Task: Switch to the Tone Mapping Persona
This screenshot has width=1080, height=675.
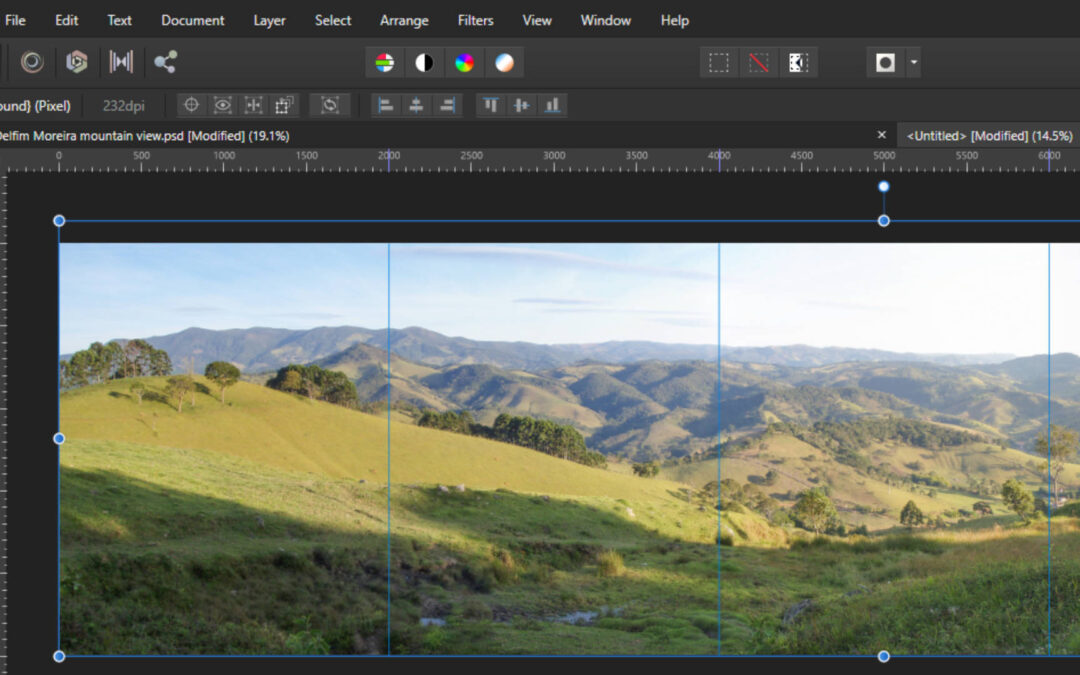Action: point(121,62)
